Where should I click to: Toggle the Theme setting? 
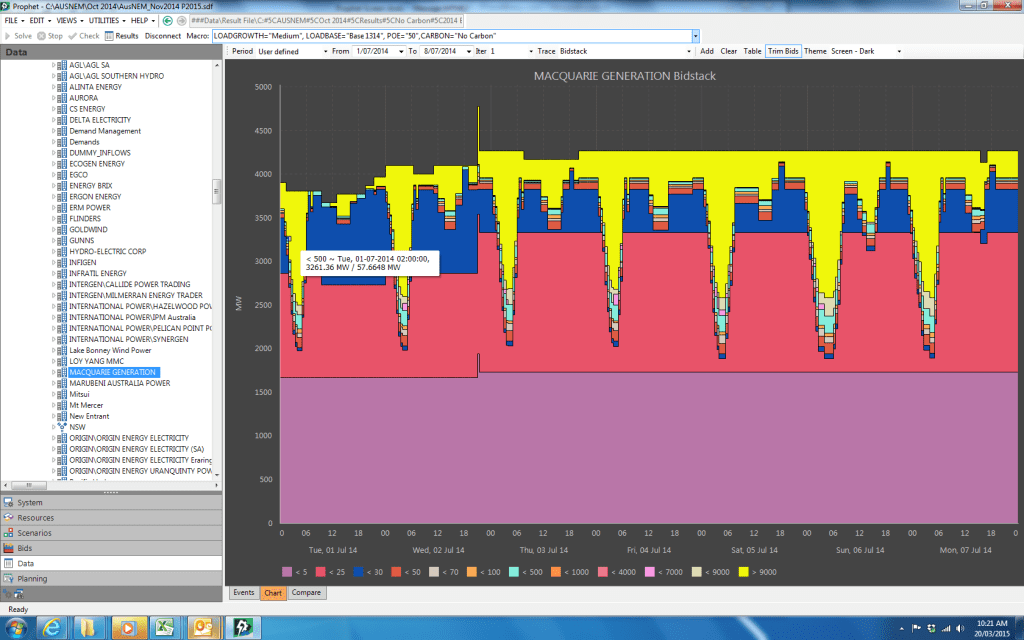click(x=816, y=52)
